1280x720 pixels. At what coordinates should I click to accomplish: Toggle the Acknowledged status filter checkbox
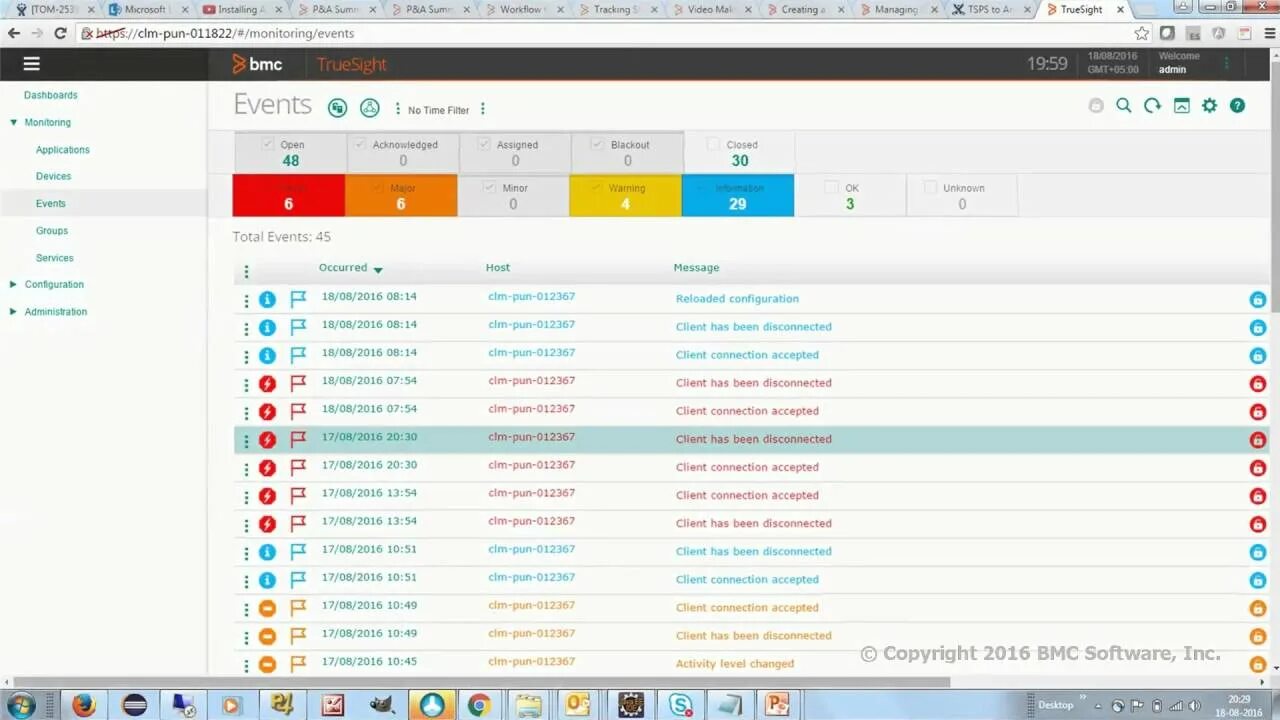point(360,144)
